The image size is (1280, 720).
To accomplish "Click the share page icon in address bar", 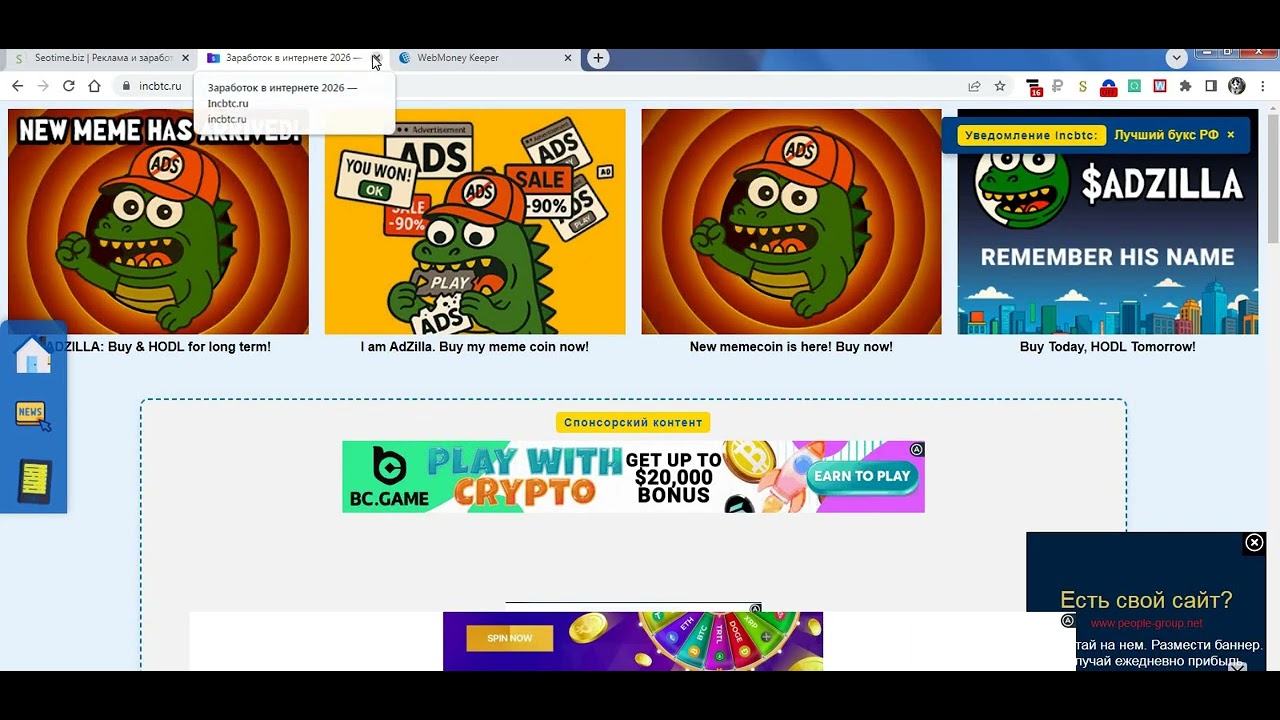I will coord(974,86).
